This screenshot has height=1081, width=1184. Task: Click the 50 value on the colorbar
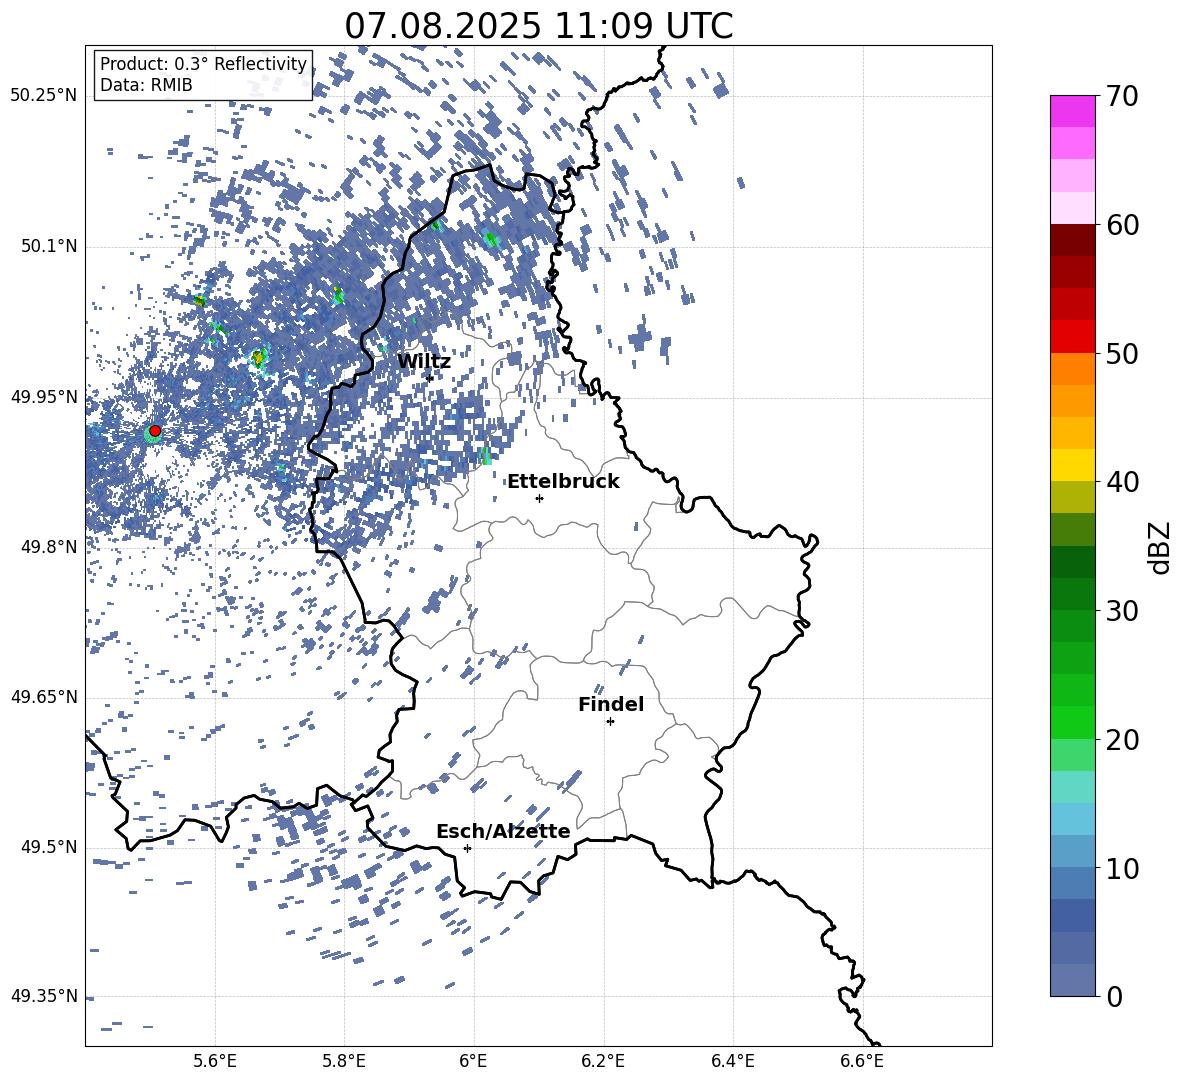(x=1123, y=354)
